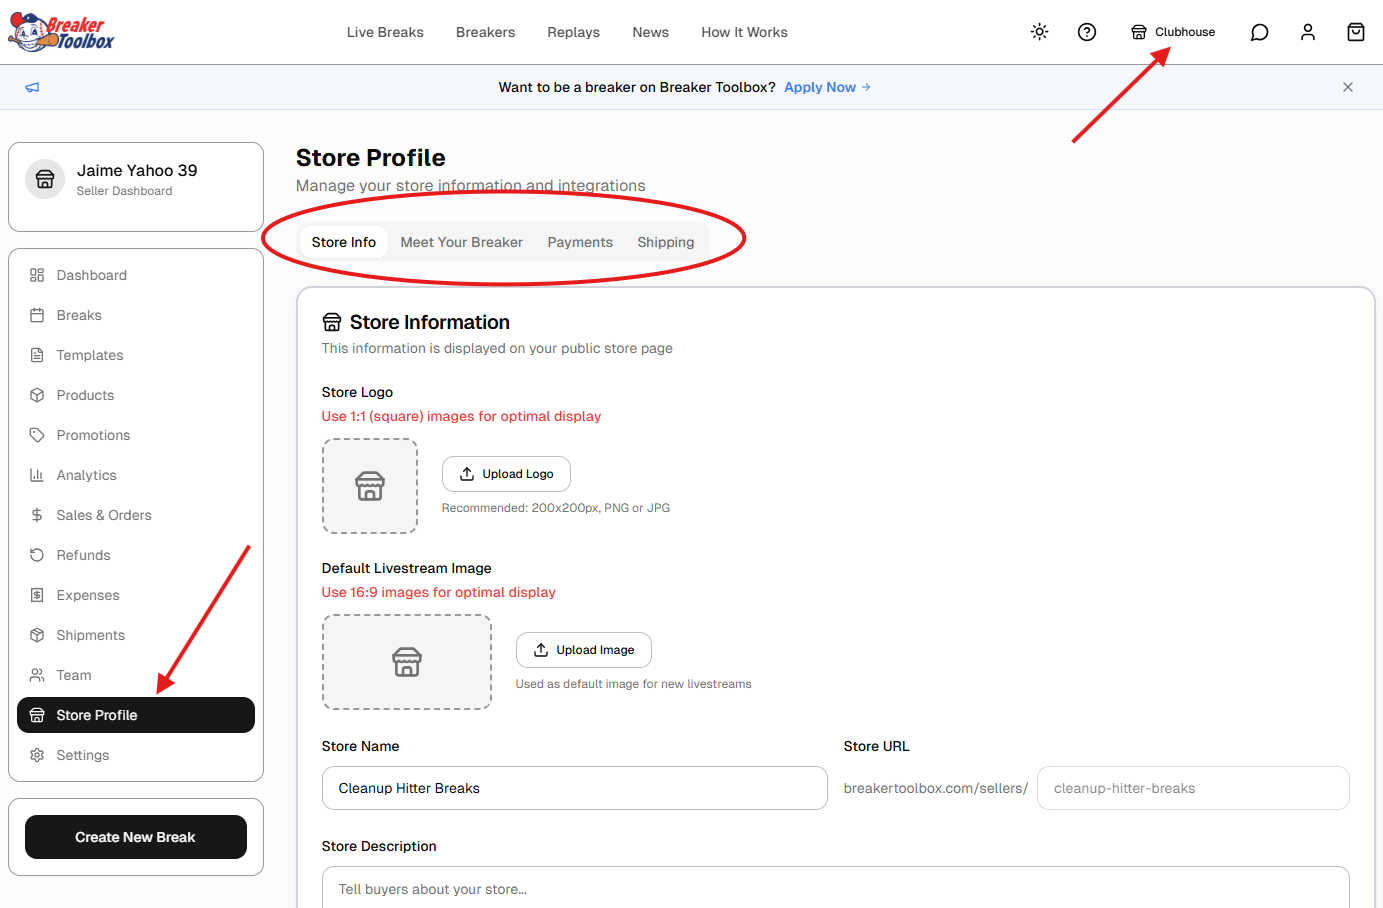Select Shipments package icon in sidebar

[x=37, y=635]
